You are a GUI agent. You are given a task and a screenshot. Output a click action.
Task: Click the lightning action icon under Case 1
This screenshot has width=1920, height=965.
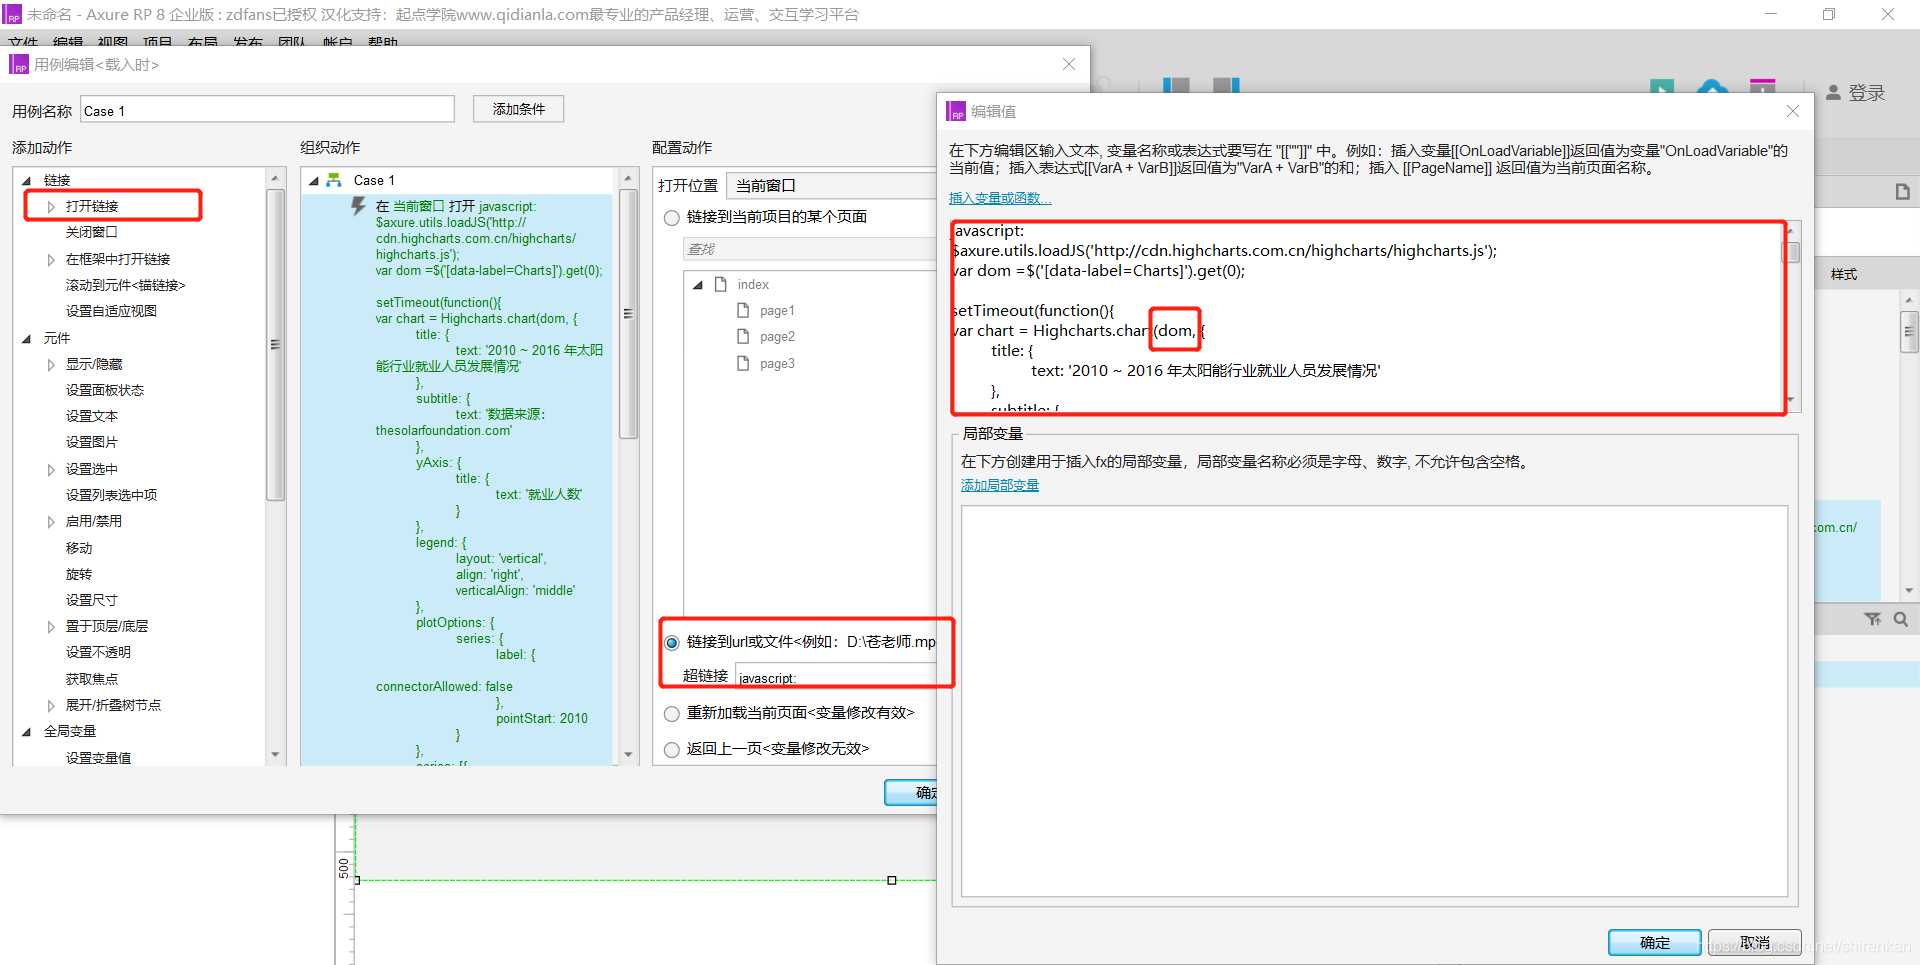coord(358,206)
